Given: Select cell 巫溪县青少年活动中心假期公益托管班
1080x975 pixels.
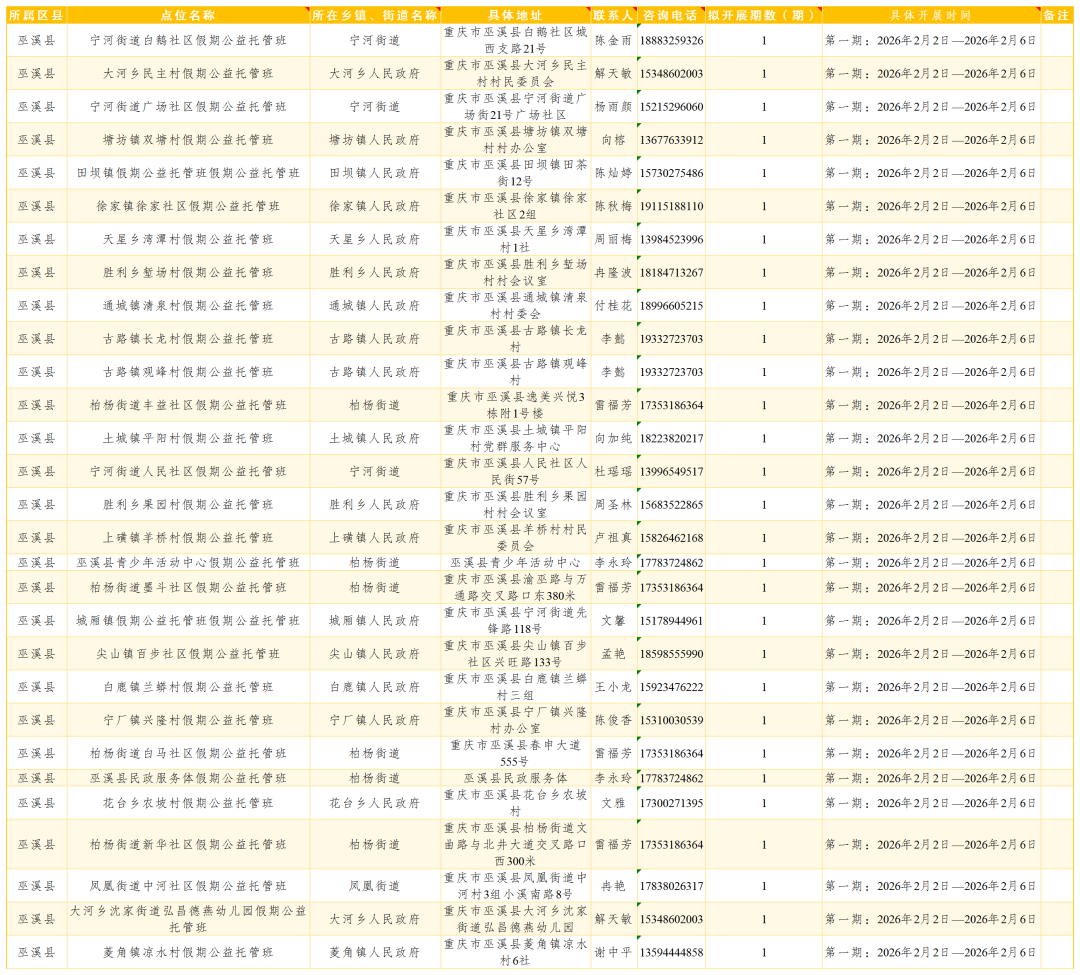Looking at the screenshot, I should (188, 563).
